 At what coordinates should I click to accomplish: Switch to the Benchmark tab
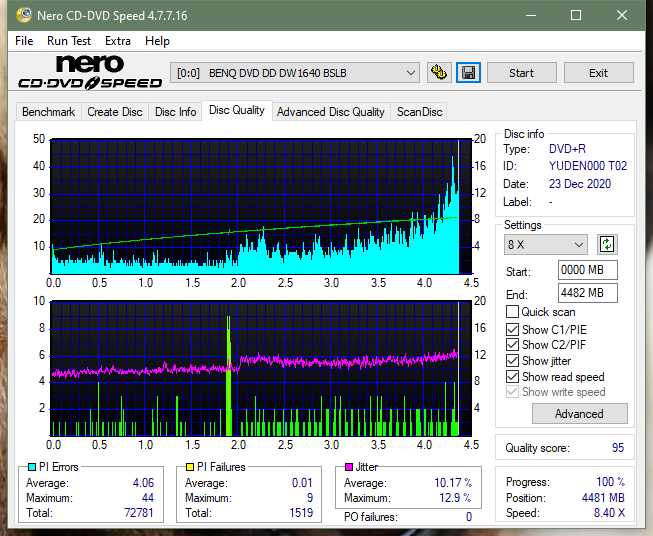pos(49,112)
